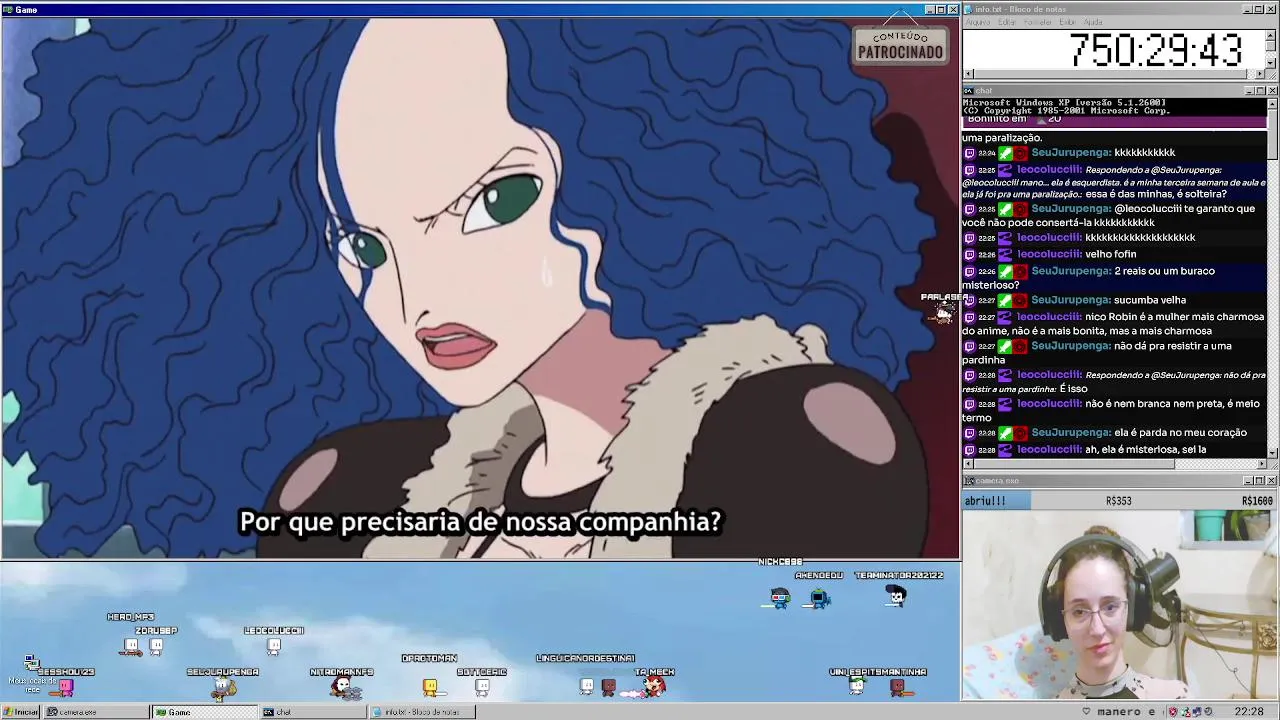
Task: Click leocoluccIII name on 'velho fofin' message
Action: tap(1048, 255)
